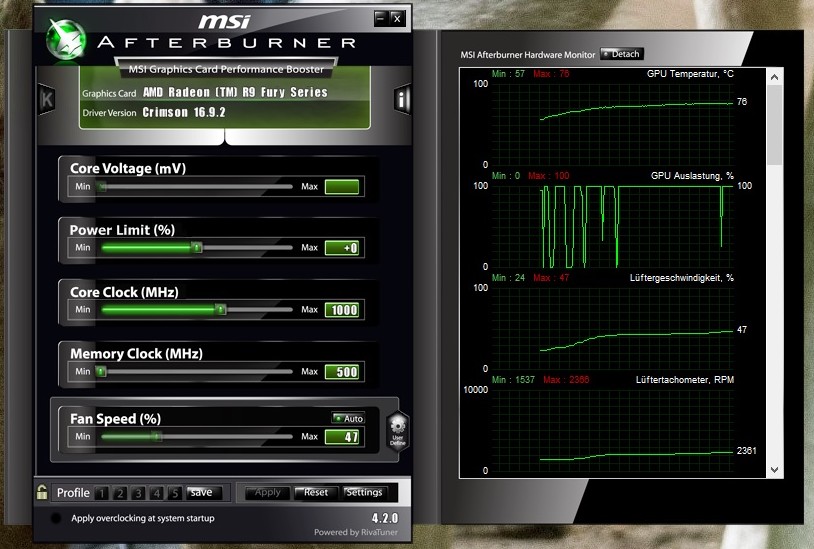The width and height of the screenshot is (814, 549).
Task: Click the Memory Clock 500 value field
Action: (x=342, y=372)
